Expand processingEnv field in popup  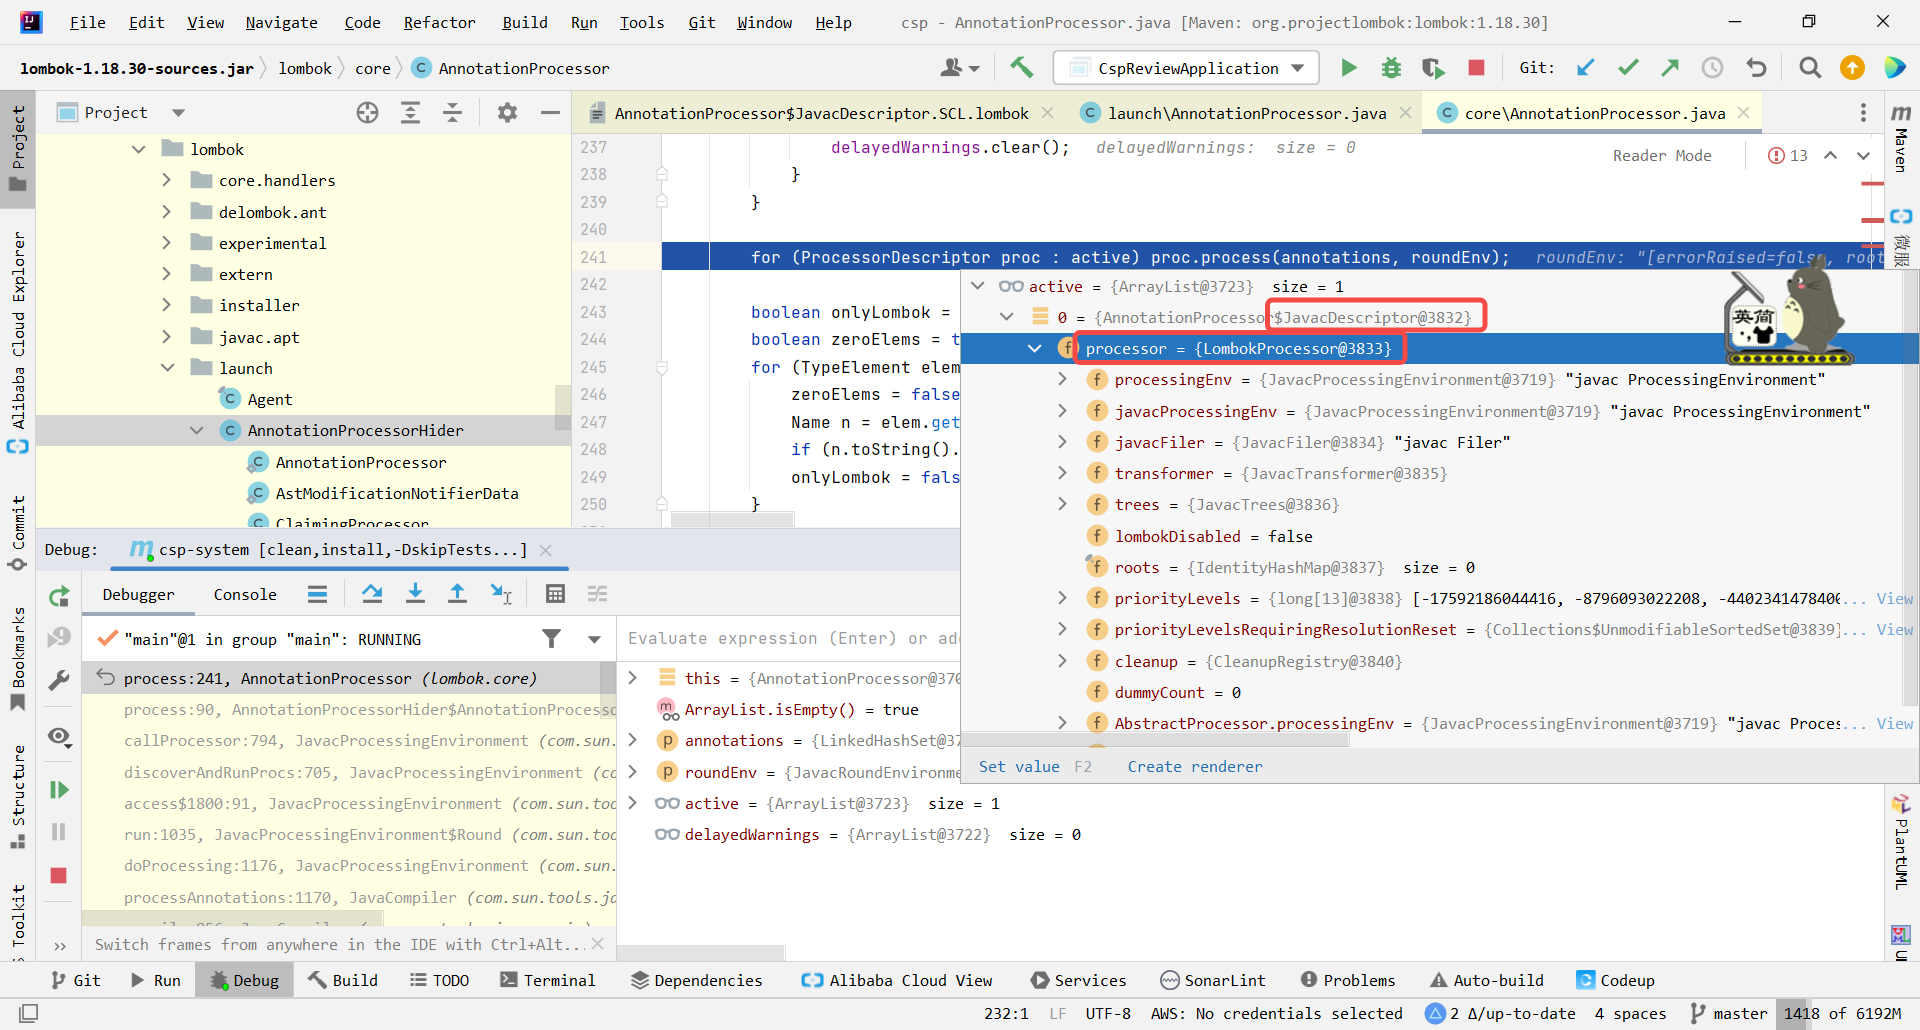[1062, 379]
